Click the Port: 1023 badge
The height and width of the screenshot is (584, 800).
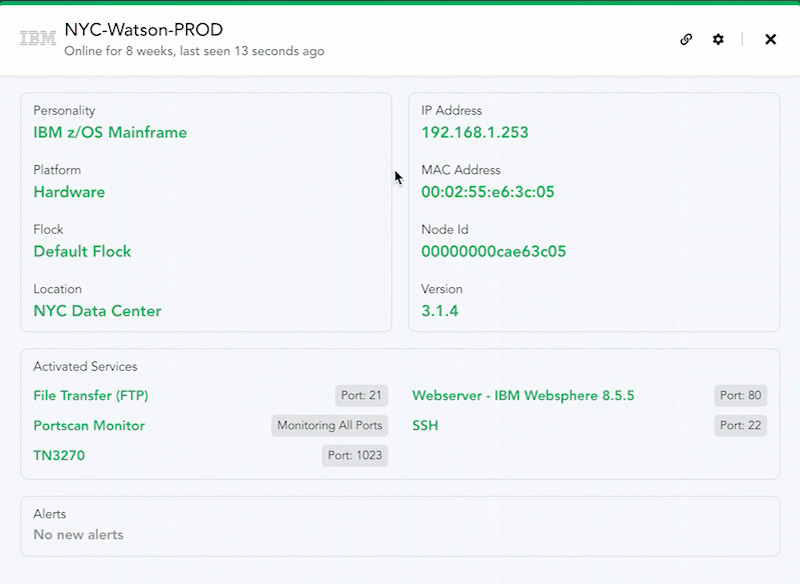355,455
